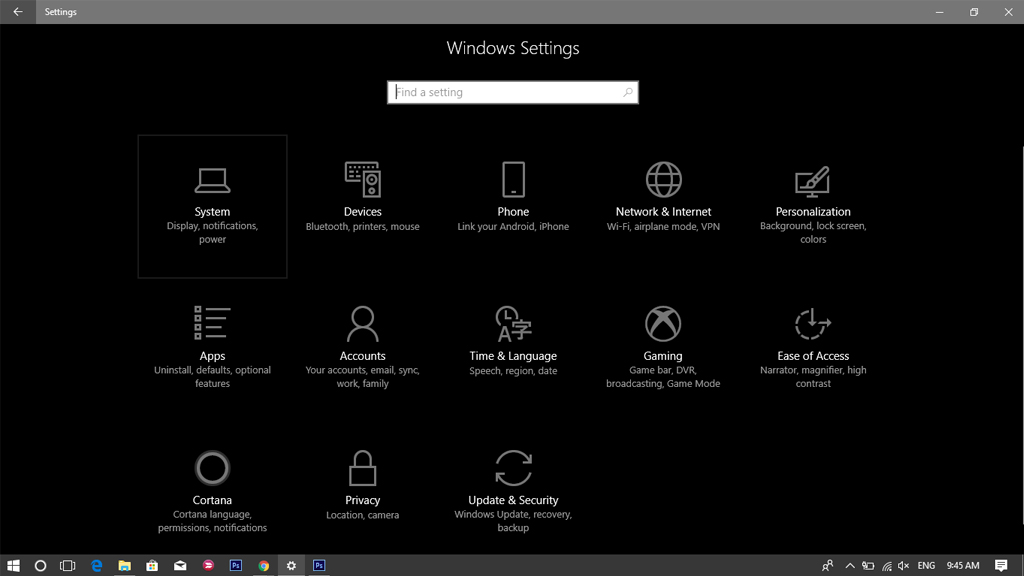This screenshot has width=1024, height=576.
Task: Open the Apps list icon
Action: 212,323
